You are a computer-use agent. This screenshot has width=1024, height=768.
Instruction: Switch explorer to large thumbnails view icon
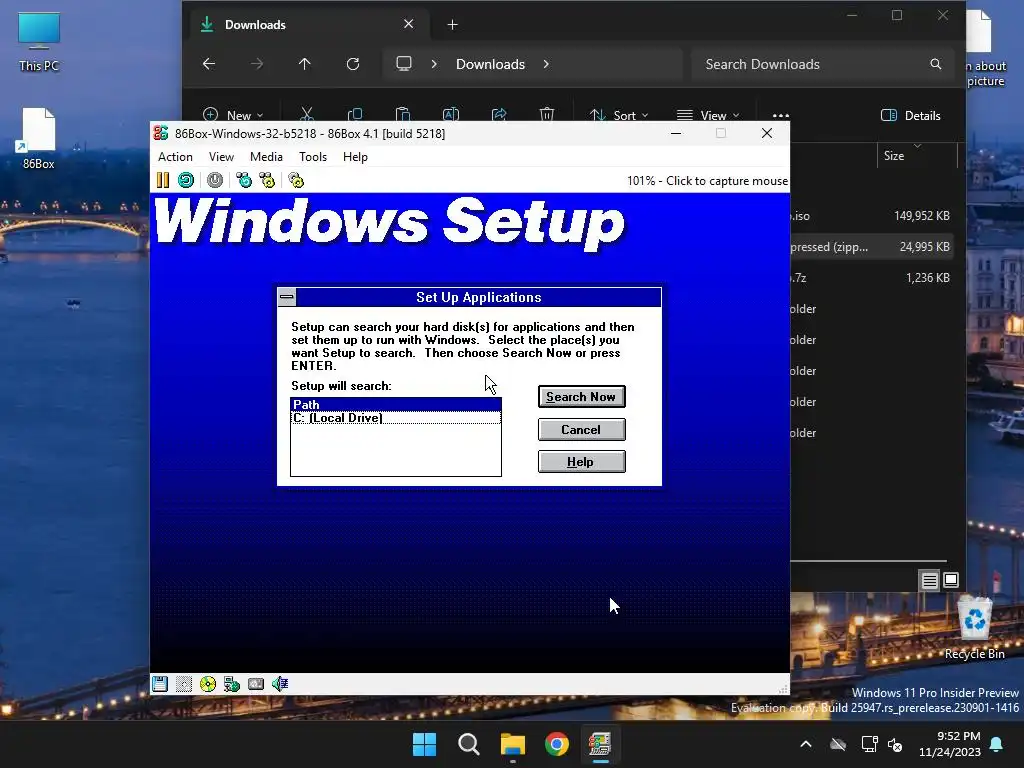point(952,580)
